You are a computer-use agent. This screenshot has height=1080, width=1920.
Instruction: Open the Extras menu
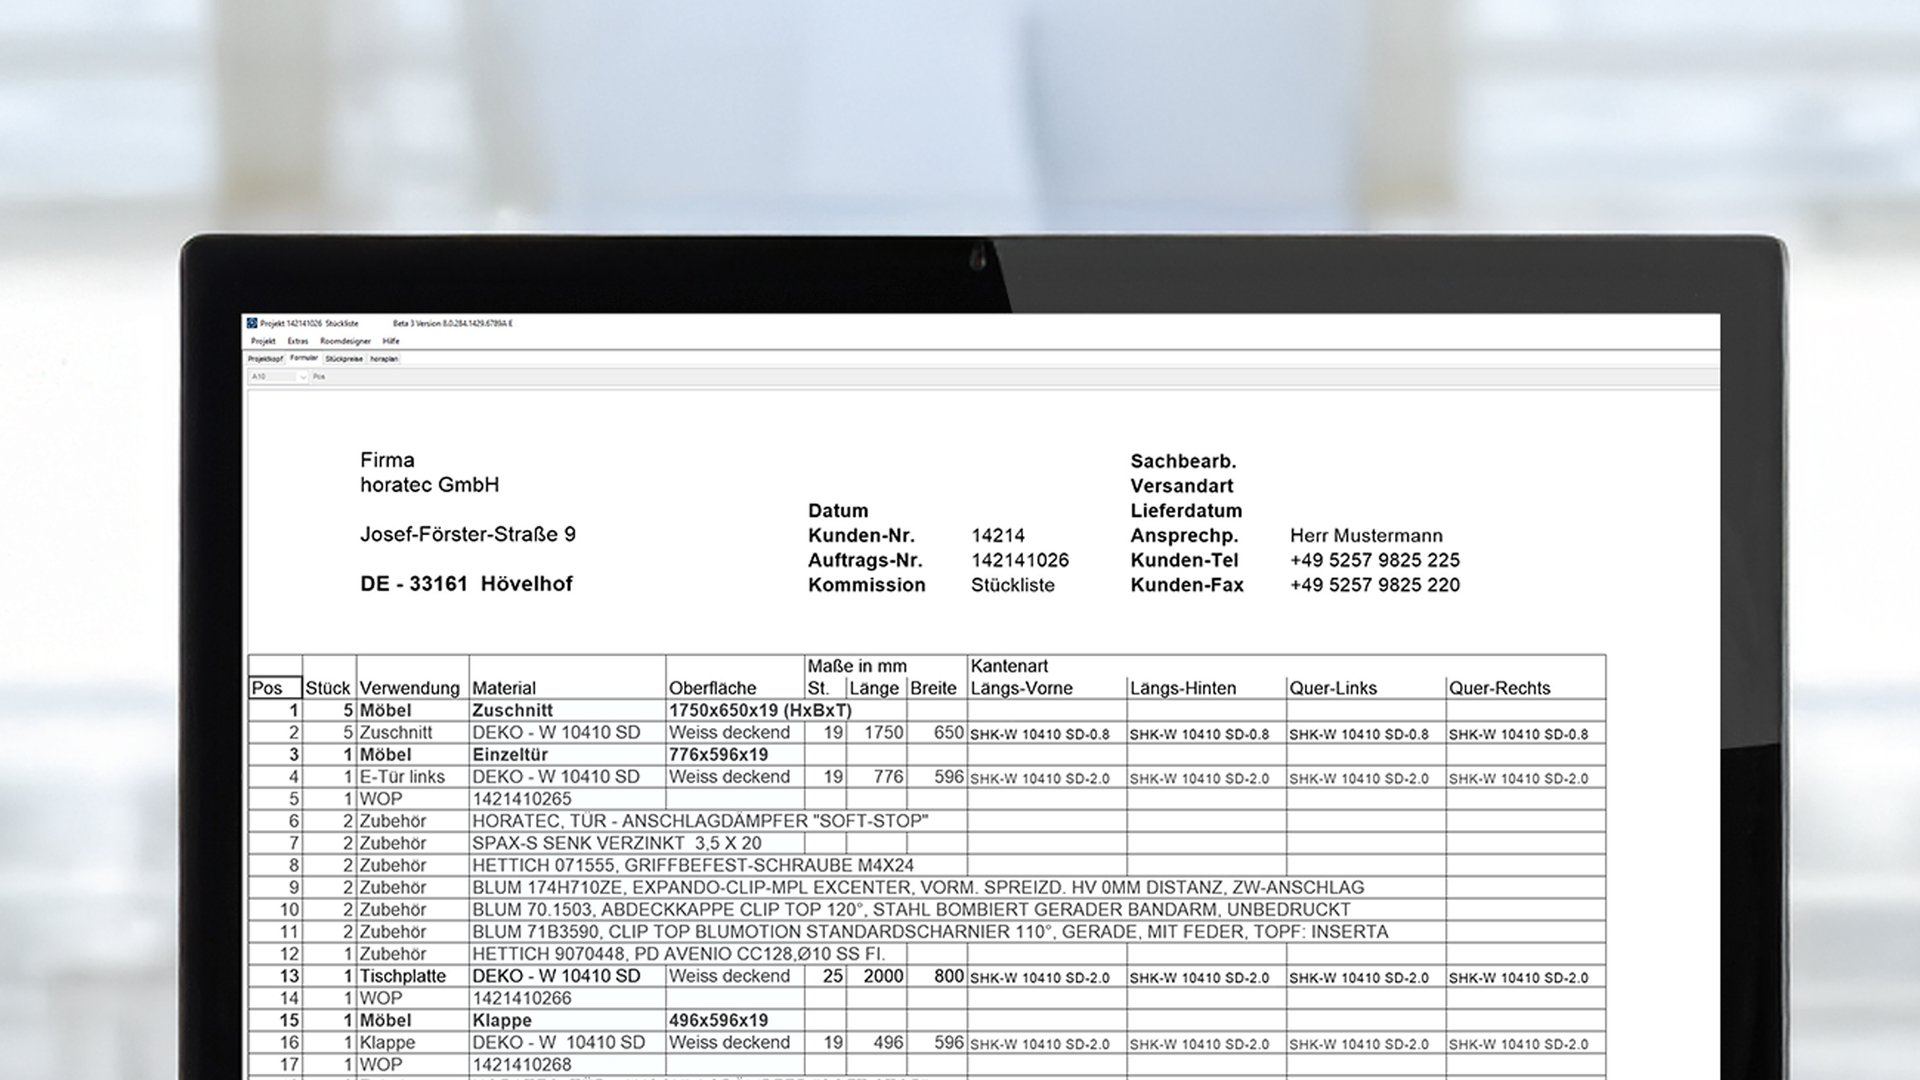(298, 341)
